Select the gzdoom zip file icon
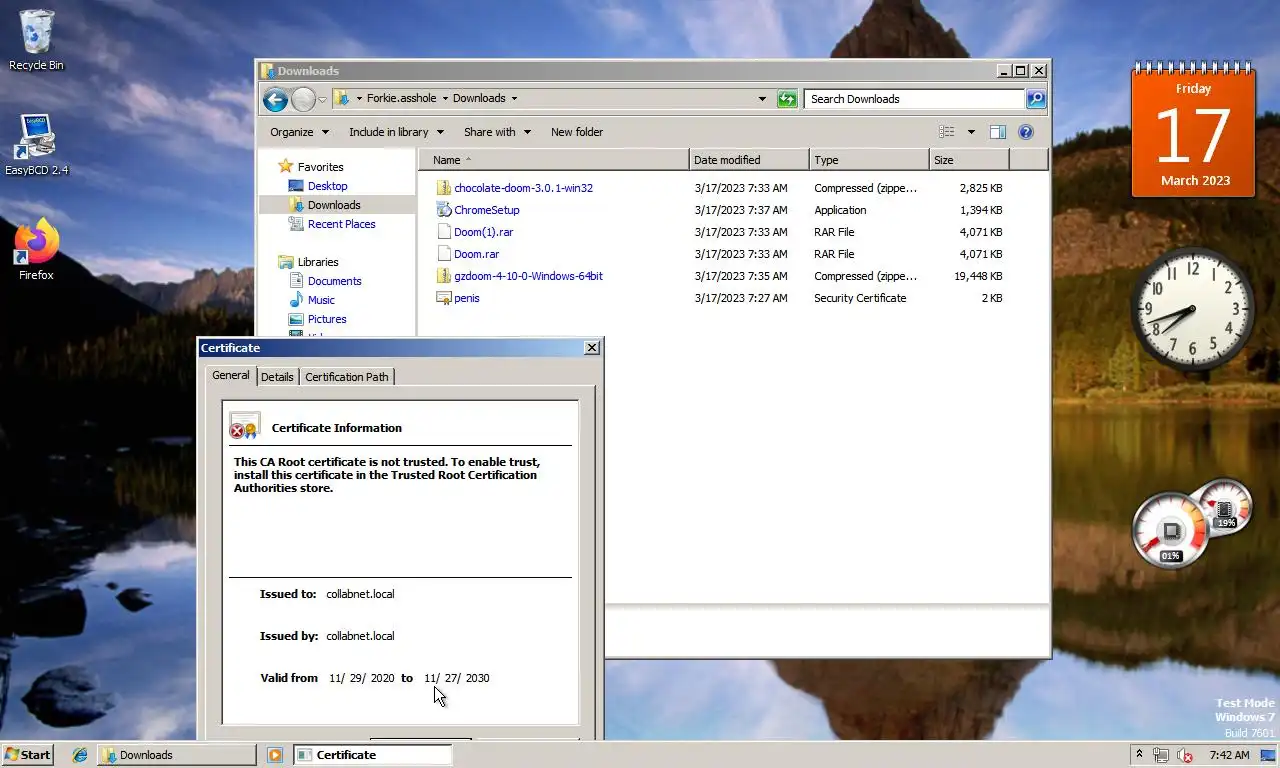Screen dimensions: 1280x768 (x=445, y=276)
